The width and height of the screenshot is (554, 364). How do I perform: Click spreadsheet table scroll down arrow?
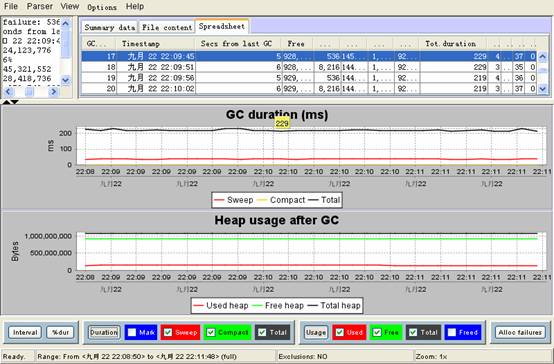(x=543, y=89)
